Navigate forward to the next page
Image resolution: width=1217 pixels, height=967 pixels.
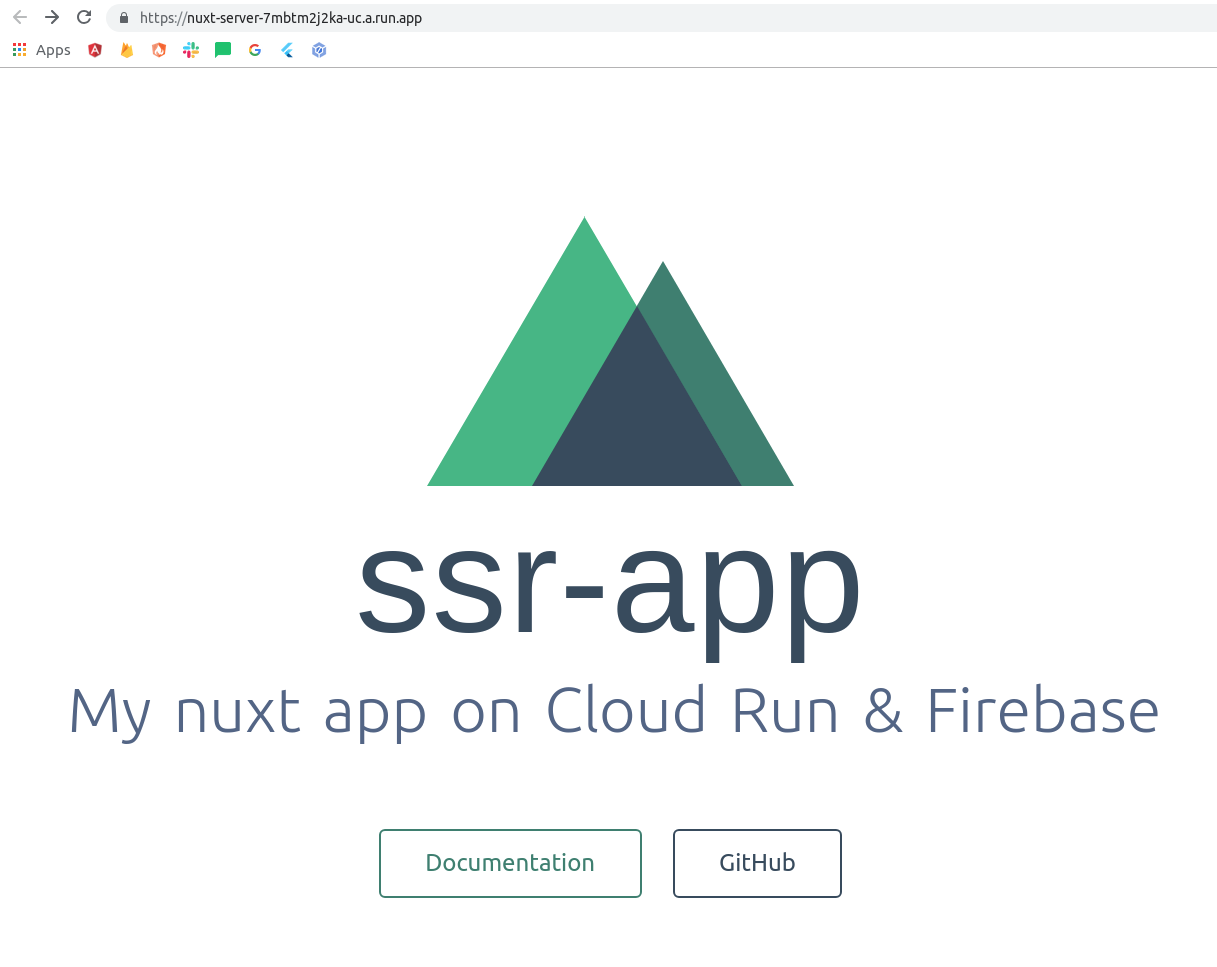pos(52,17)
